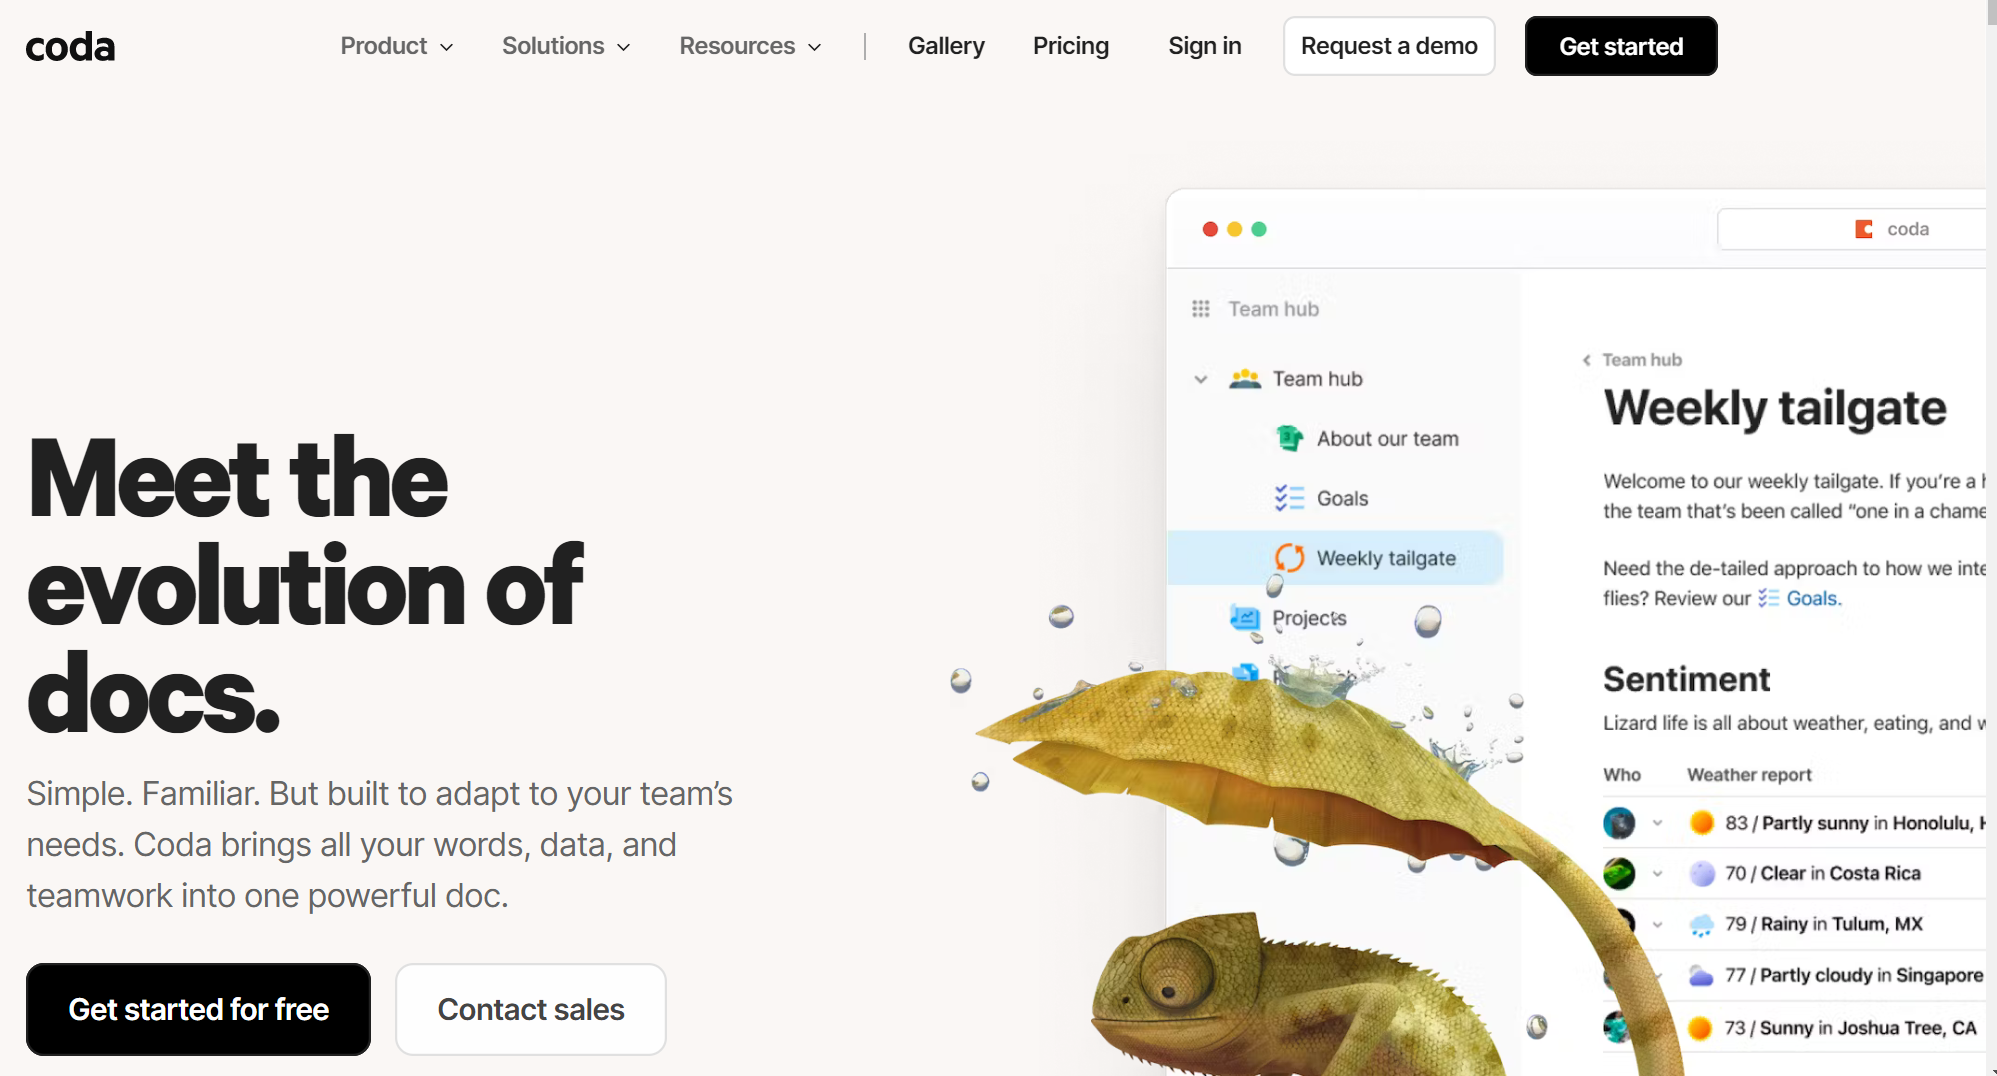
Task: Click the About our team page icon
Action: [x=1290, y=438]
